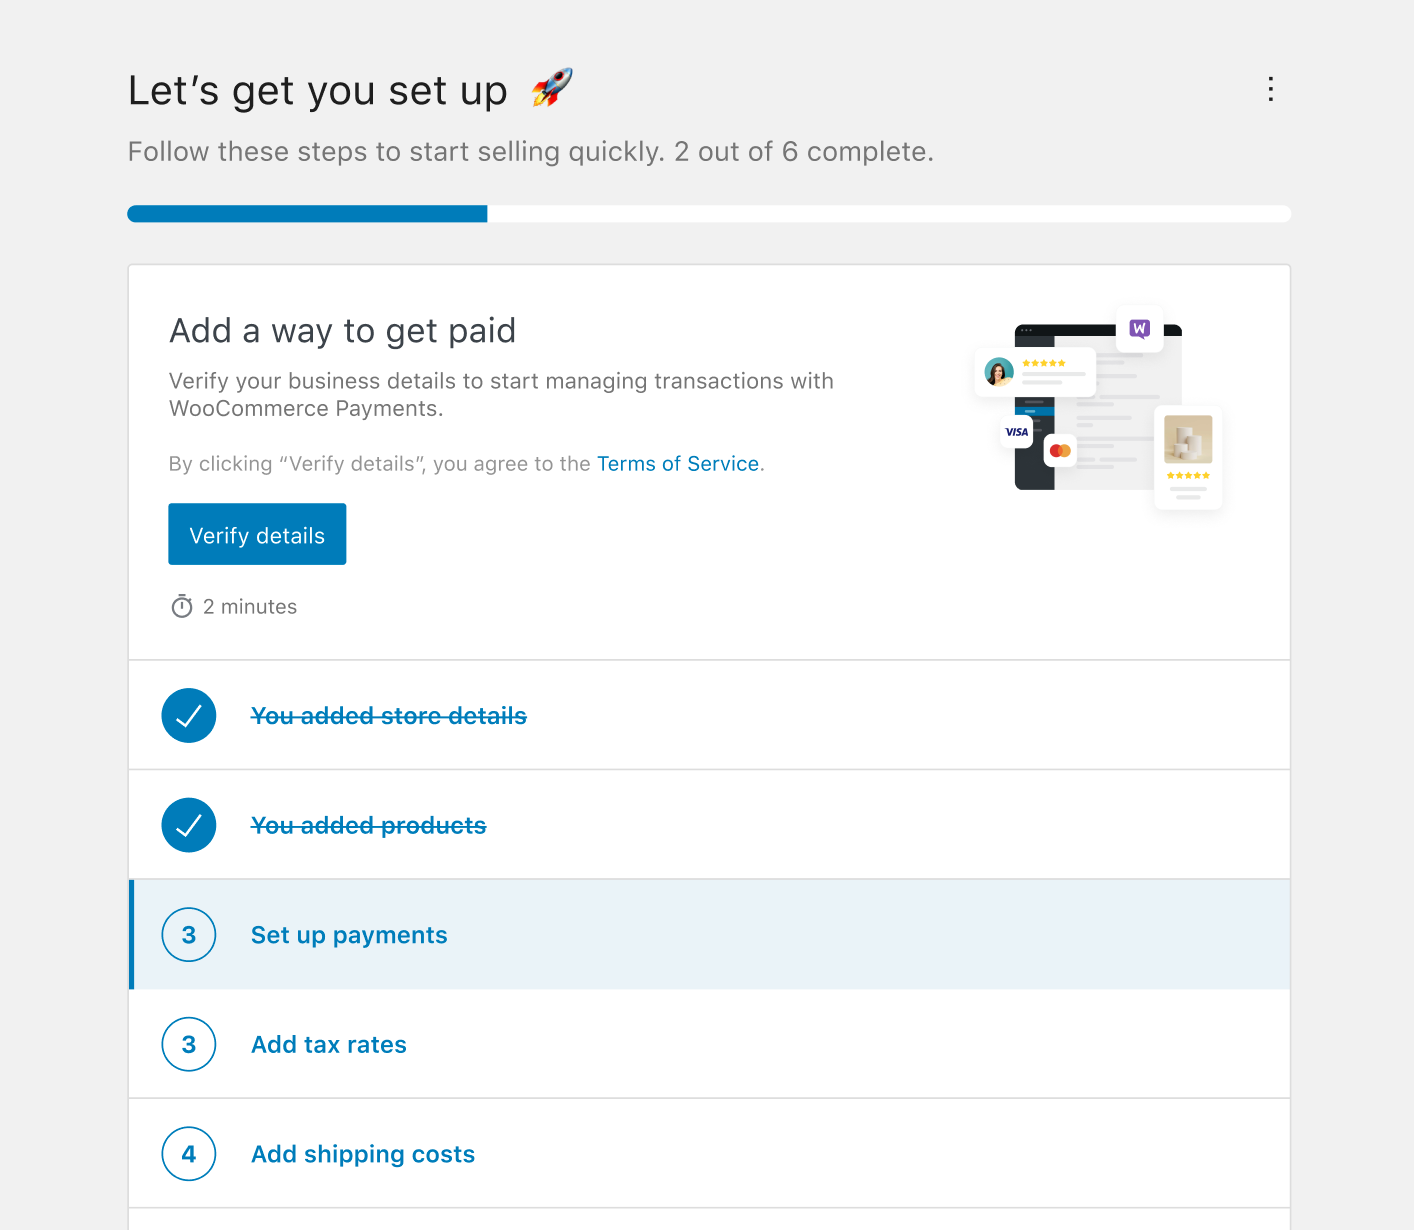Click the product review card with stars
Viewport: 1414px width, 1230px height.
[x=1187, y=458]
